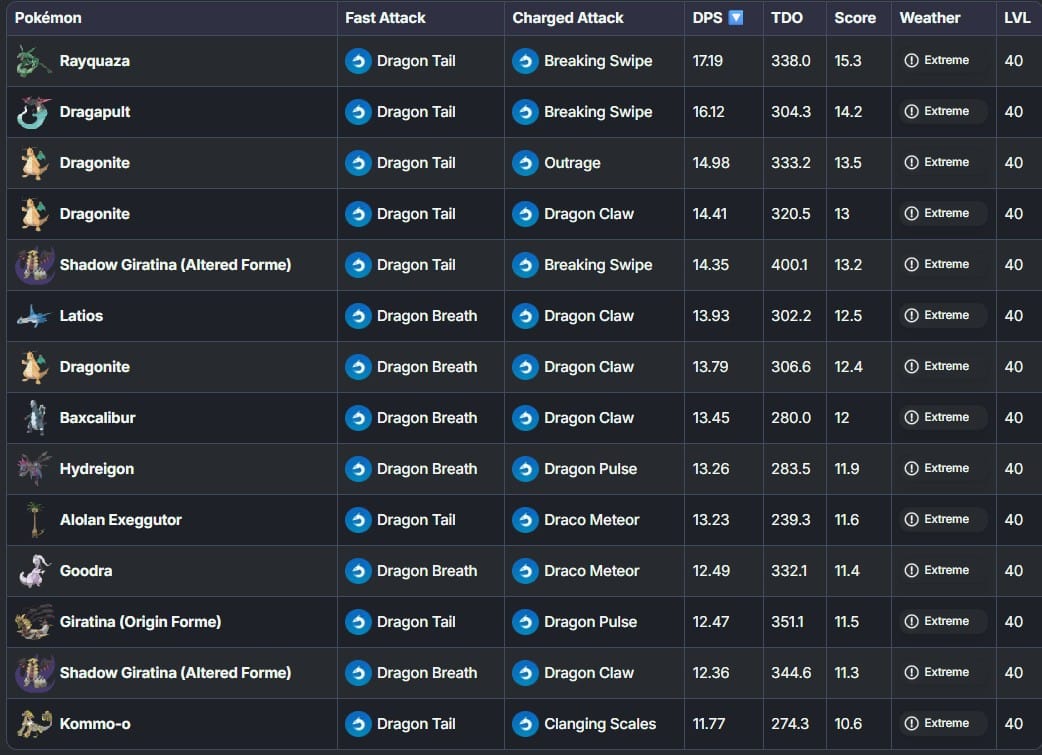Click the info icon in Kommo-o's Extreme weather badge
The image size is (1042, 755).
(912, 723)
